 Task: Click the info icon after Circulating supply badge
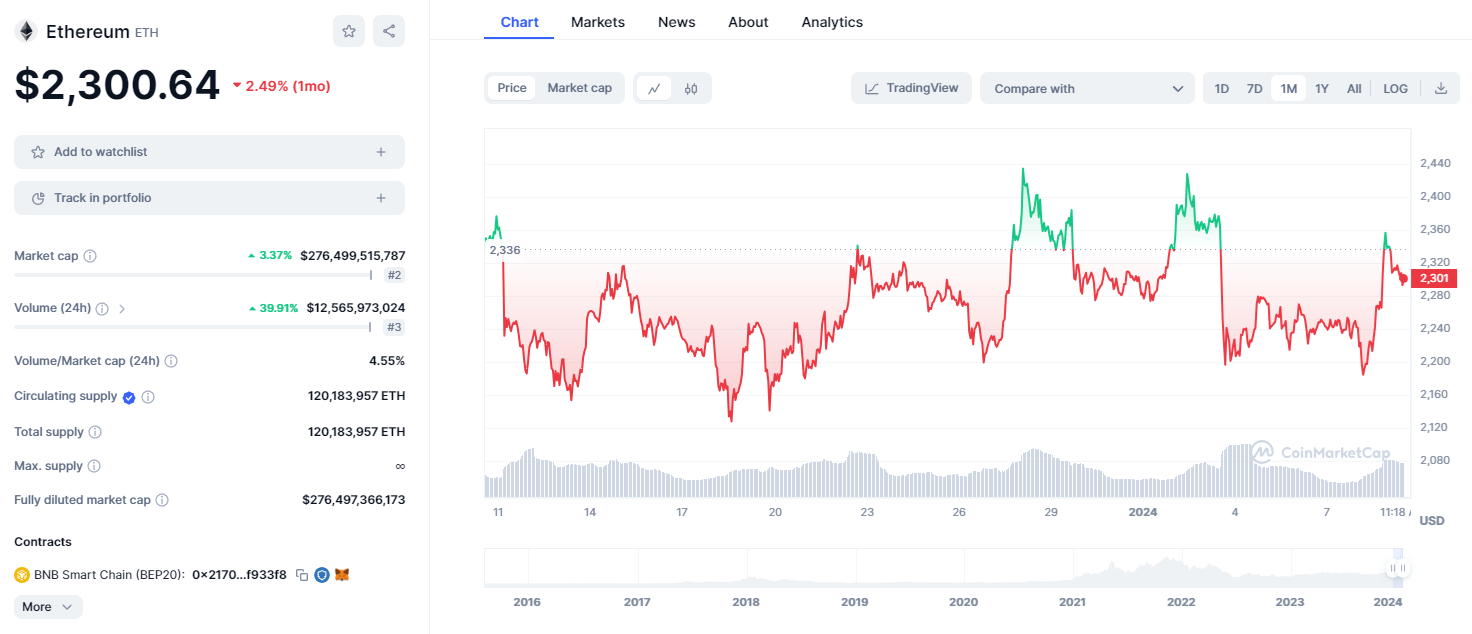tap(148, 397)
